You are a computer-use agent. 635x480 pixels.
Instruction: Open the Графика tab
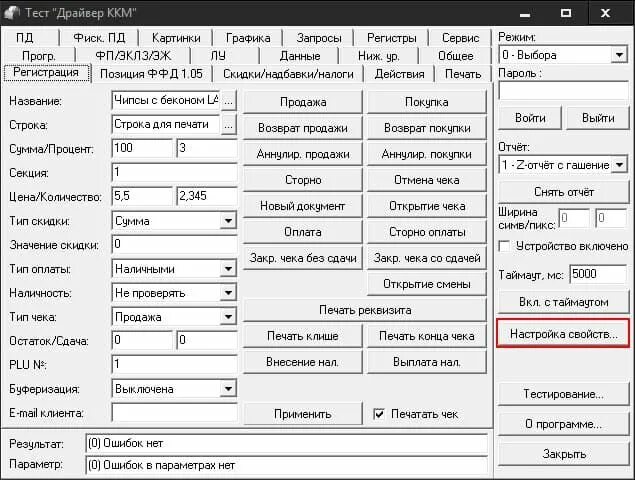pos(248,38)
